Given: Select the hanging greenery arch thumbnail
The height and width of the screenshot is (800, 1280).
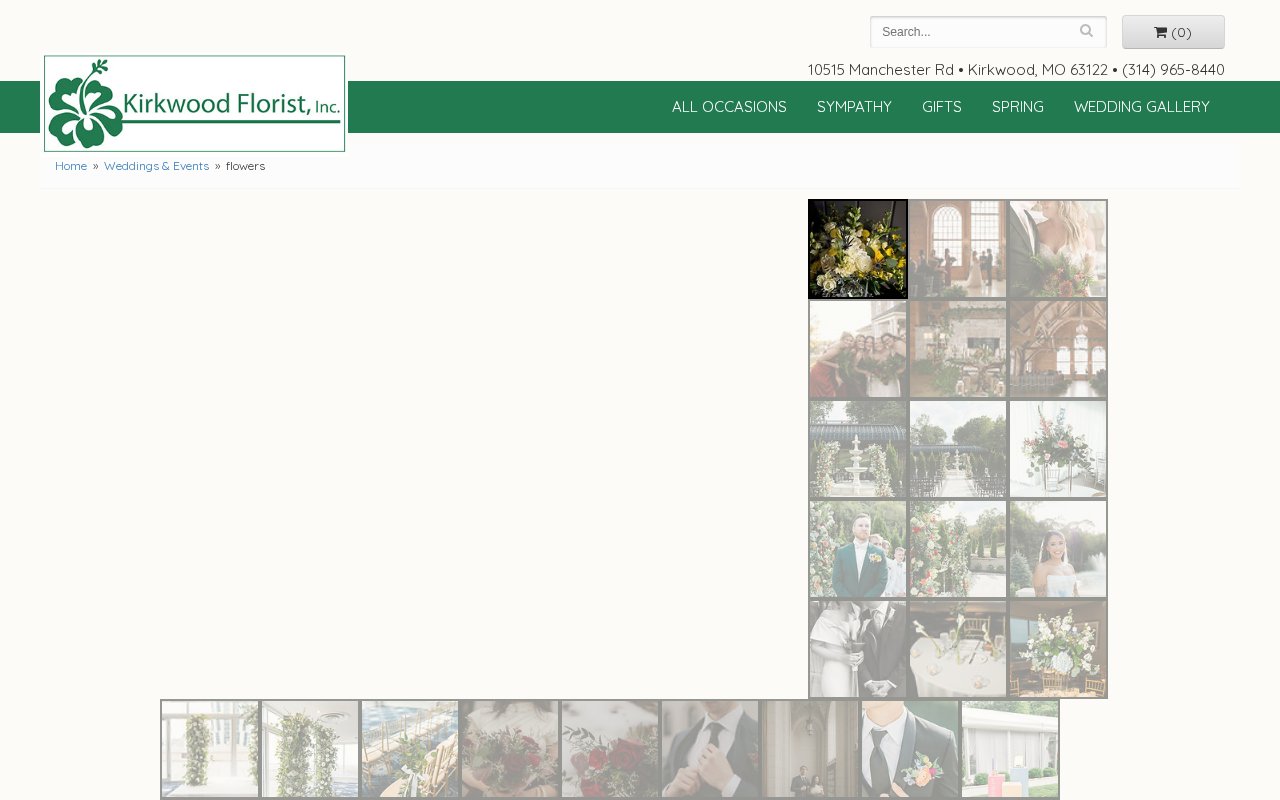Looking at the screenshot, I should 310,749.
